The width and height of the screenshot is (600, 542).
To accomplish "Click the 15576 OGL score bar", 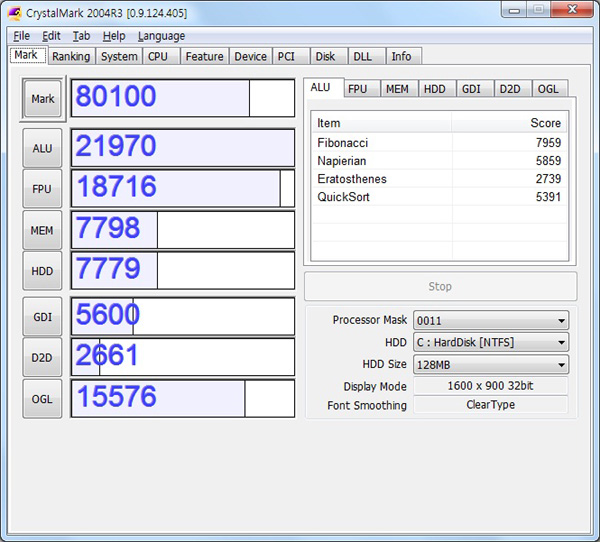I will pyautogui.click(x=183, y=398).
